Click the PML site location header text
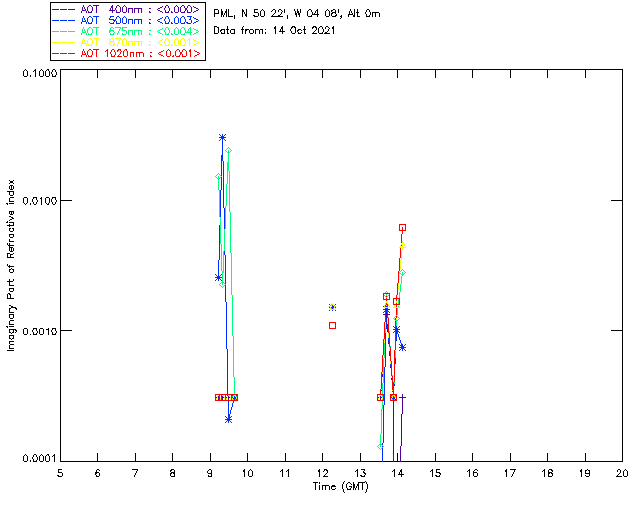Screen dimensions: 640x512 point(297,14)
